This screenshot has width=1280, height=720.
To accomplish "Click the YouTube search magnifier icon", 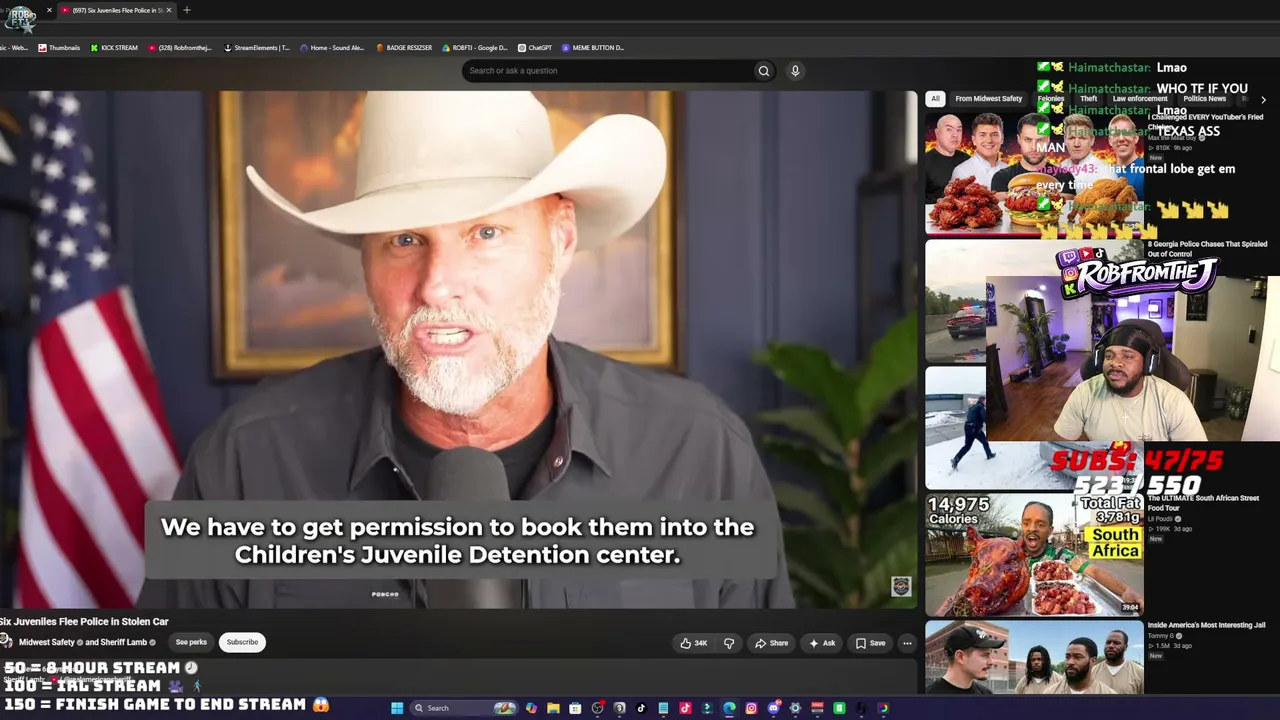I will click(763, 71).
